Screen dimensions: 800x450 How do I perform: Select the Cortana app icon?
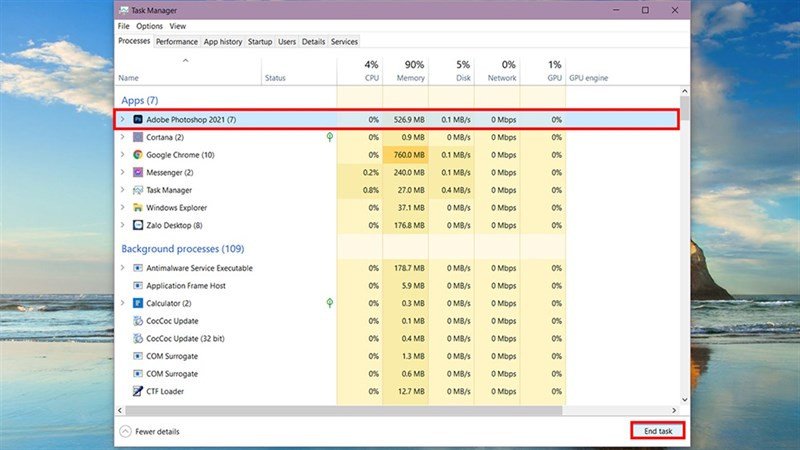(137, 137)
